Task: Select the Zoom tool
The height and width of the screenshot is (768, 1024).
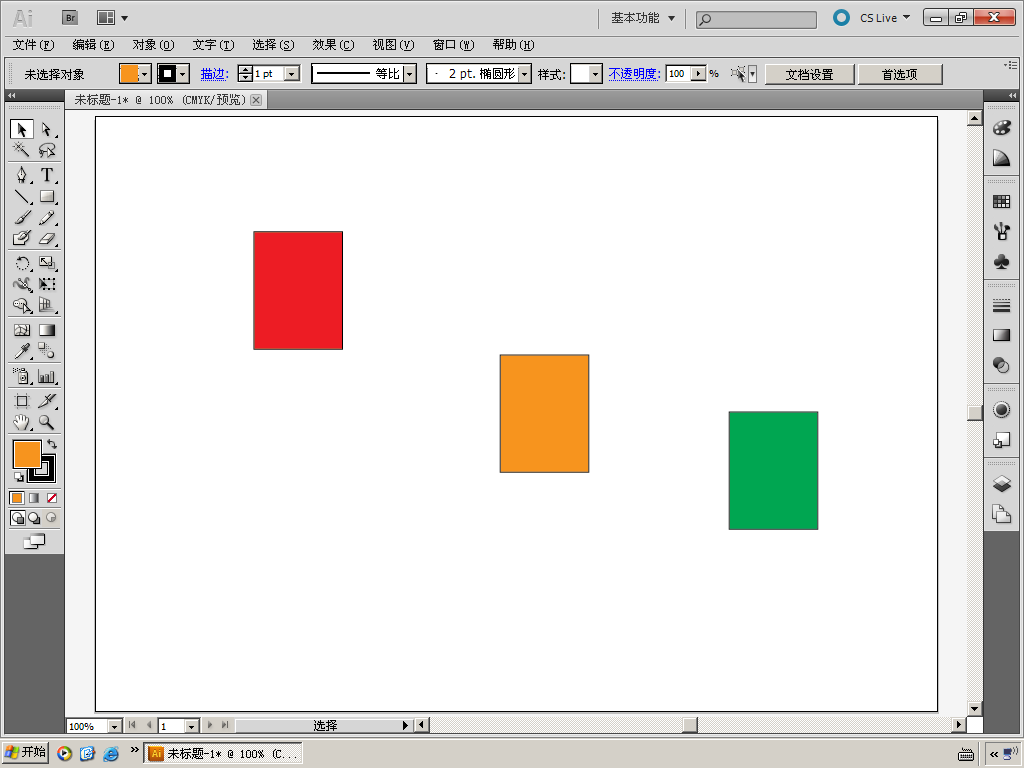Action: coord(46,423)
